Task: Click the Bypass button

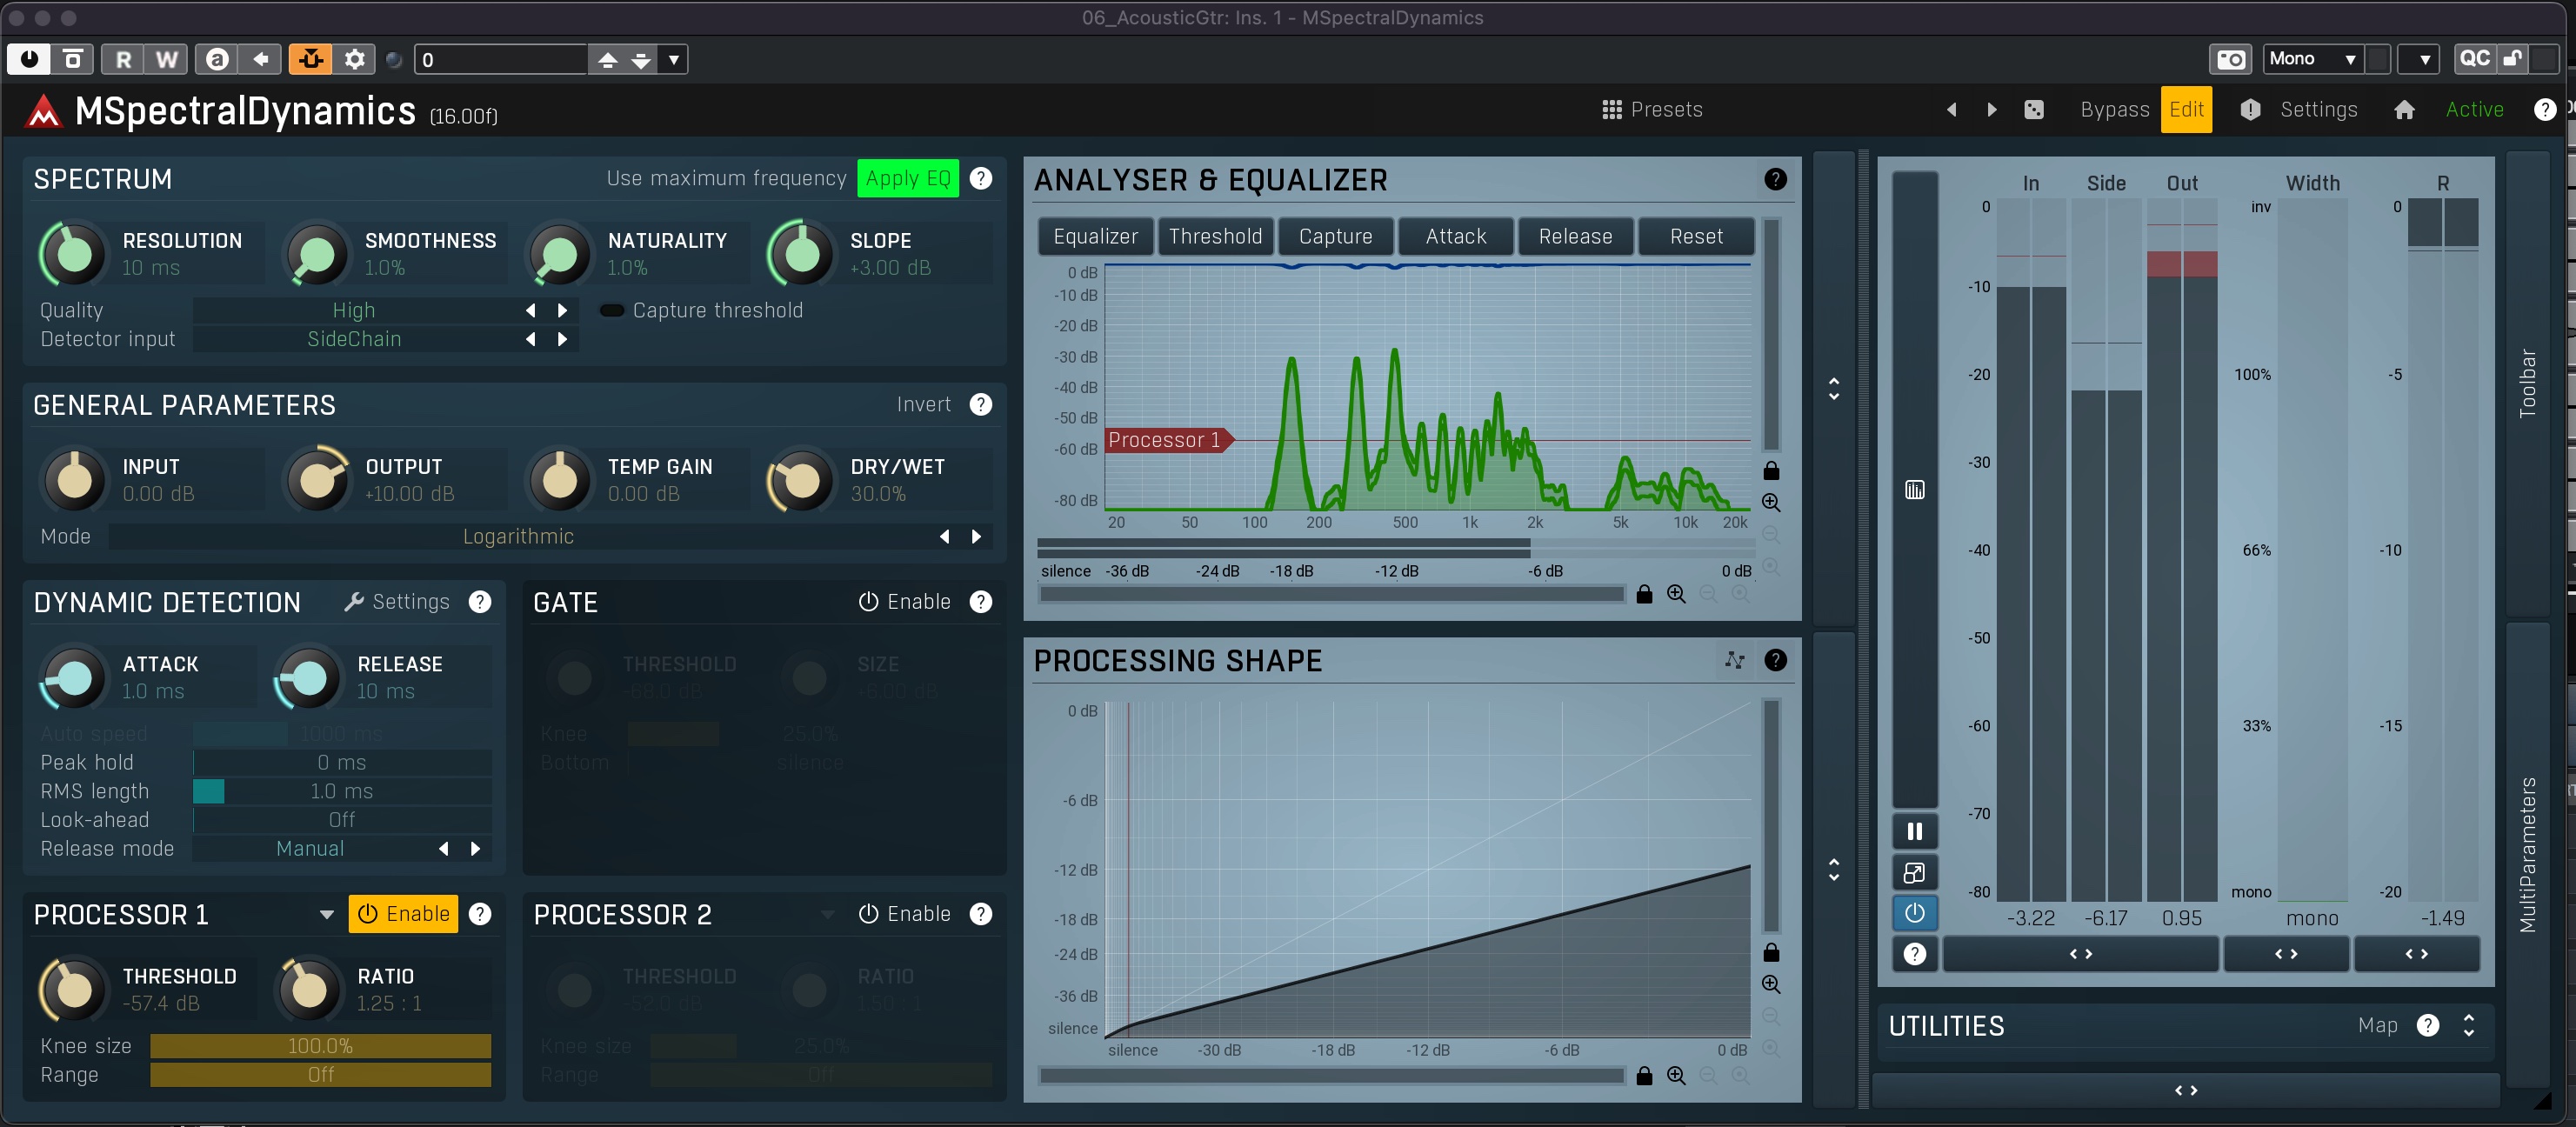Action: pos(2114,110)
